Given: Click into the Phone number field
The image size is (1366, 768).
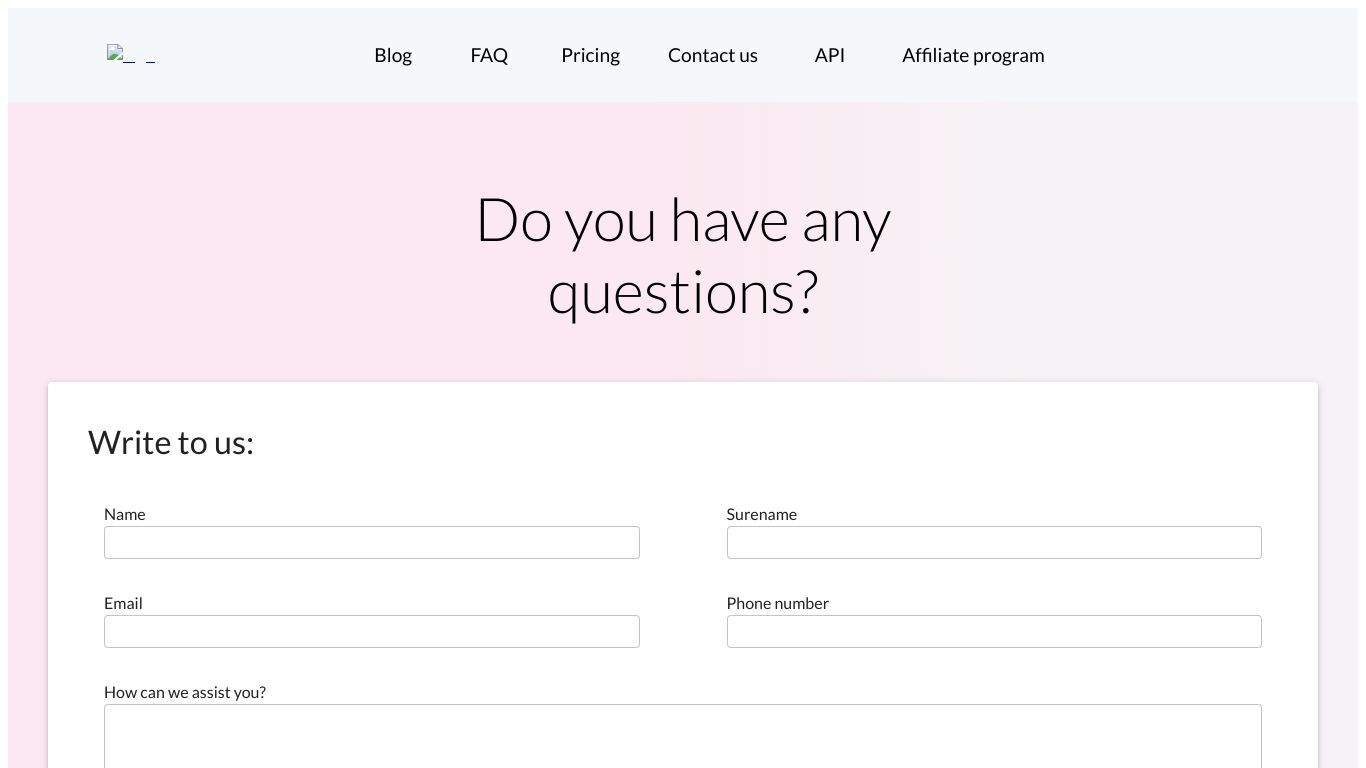Looking at the screenshot, I should pos(994,631).
